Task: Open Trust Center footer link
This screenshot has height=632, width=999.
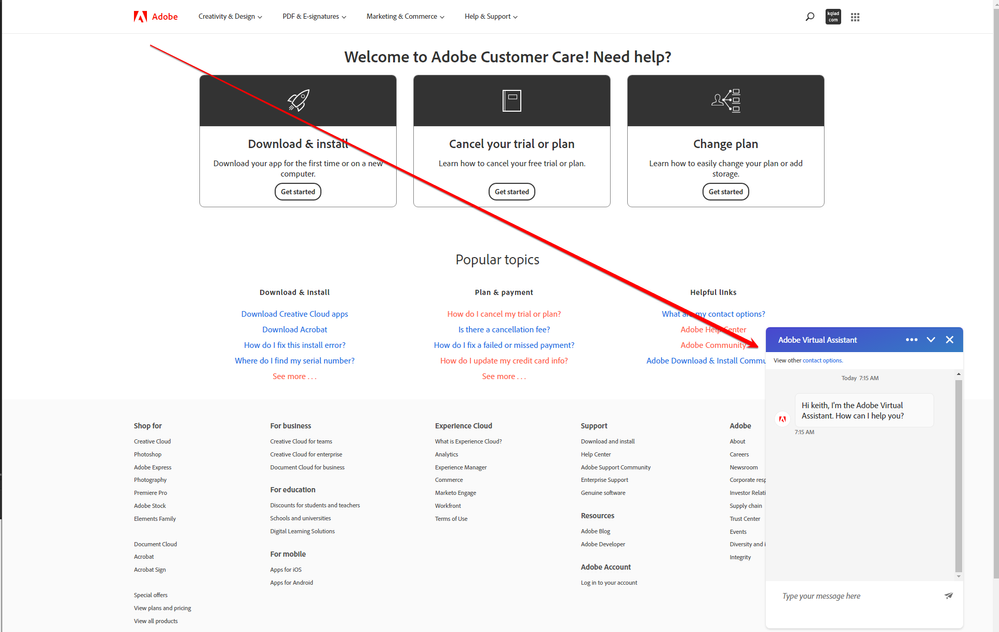Action: coord(745,519)
